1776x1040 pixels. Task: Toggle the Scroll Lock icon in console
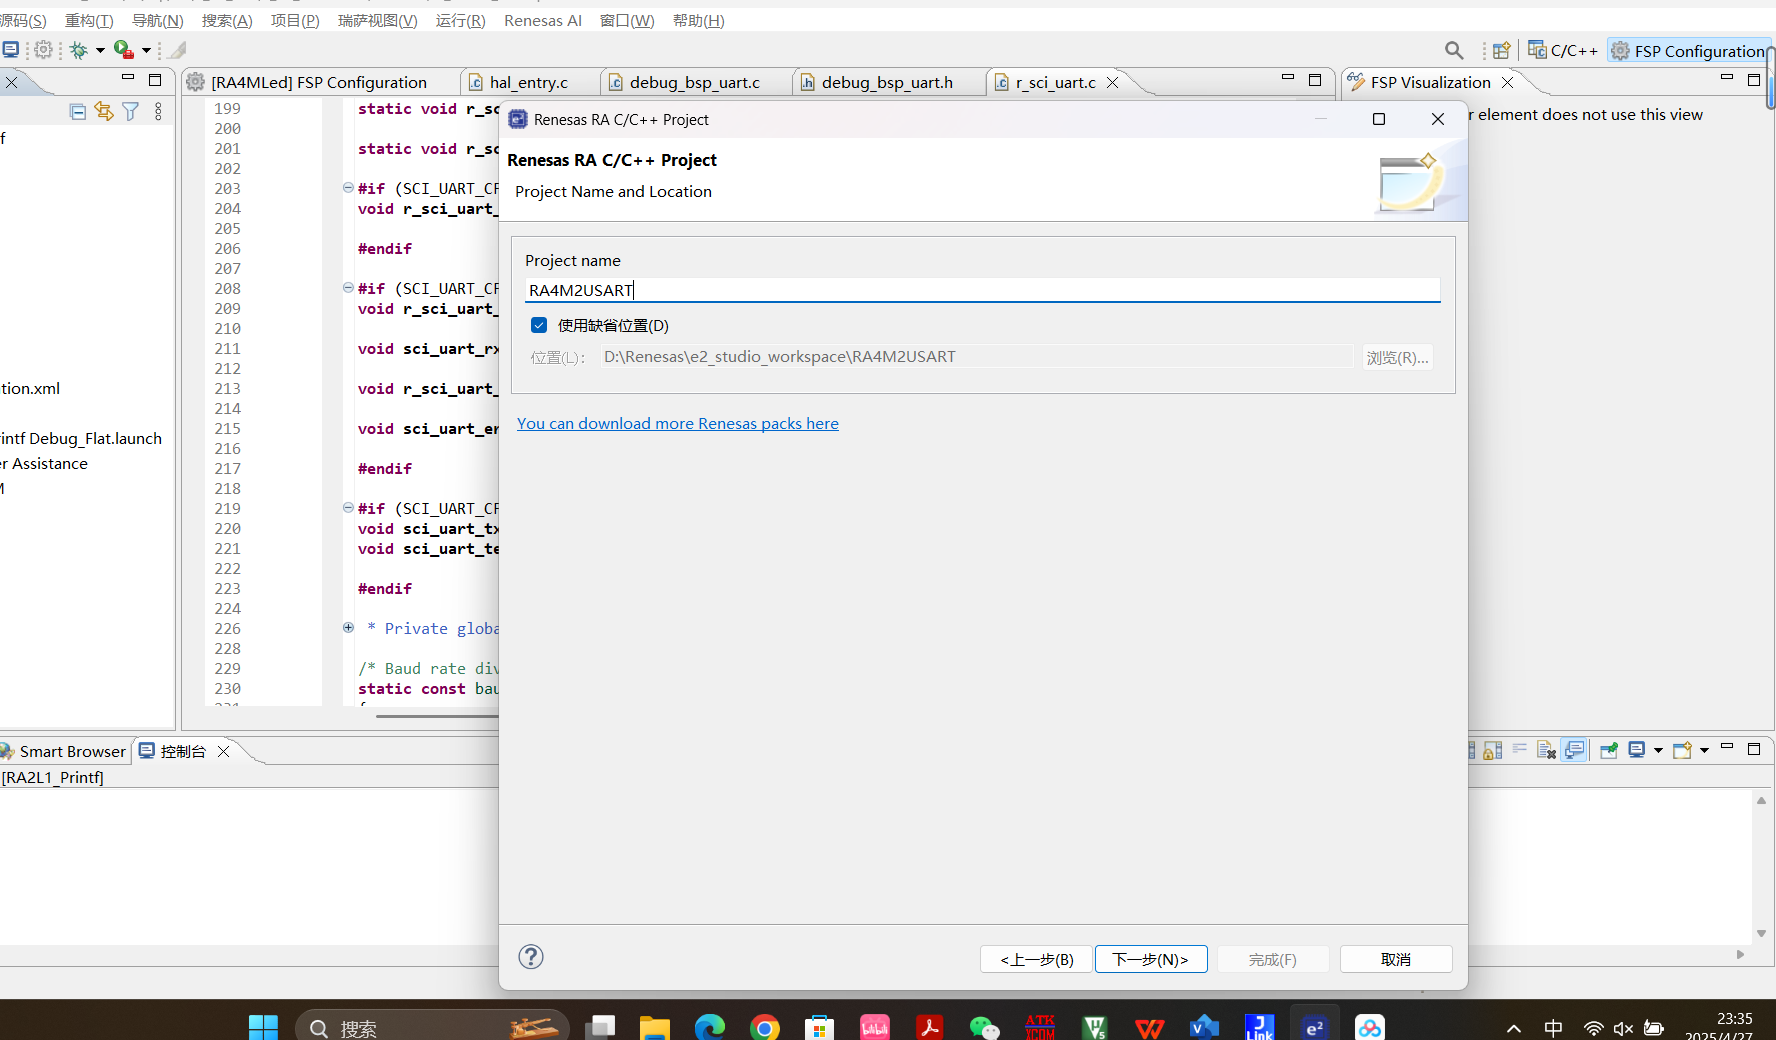[x=1492, y=750]
